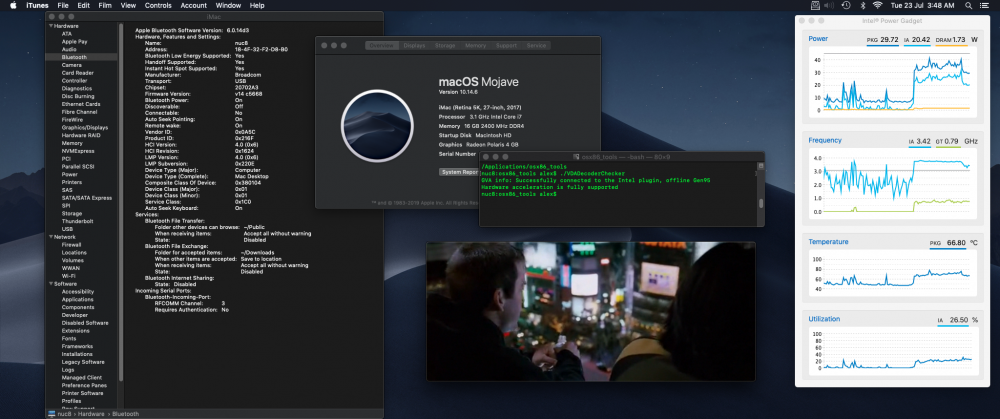Select Thunderbolt in the sidebar
This screenshot has height=419, width=1000.
(77, 221)
